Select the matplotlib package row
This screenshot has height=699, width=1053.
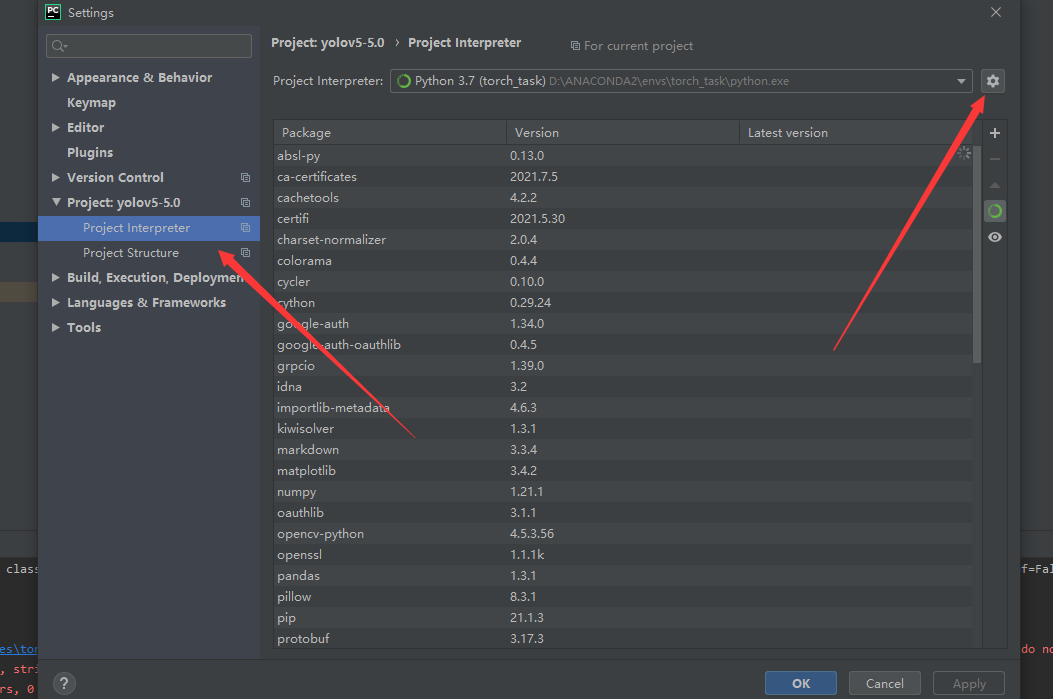(x=623, y=471)
